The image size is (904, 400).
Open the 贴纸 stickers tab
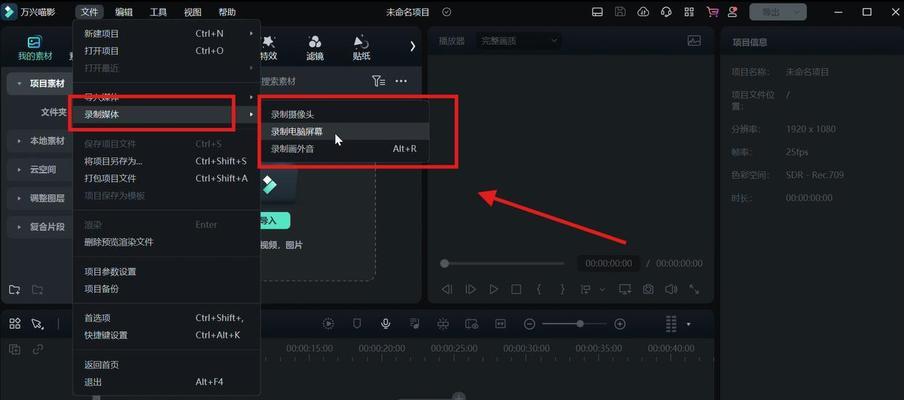[361, 48]
